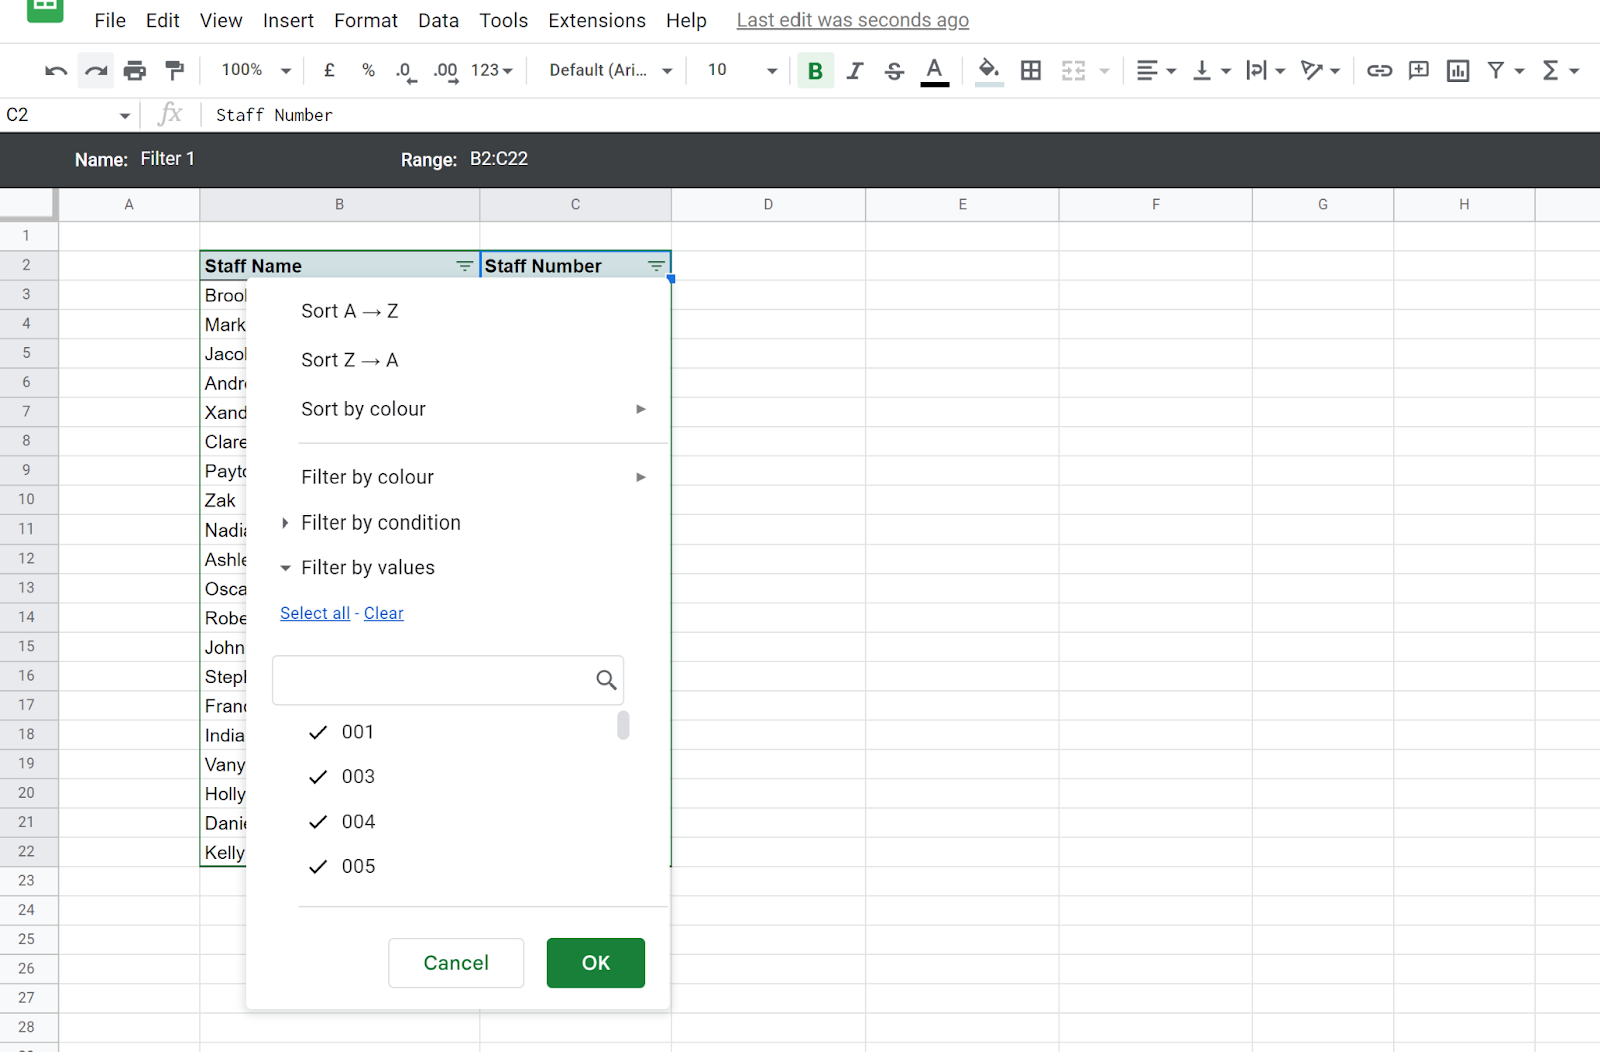Click the Cancel button
Viewport: 1600px width, 1052px height.
[x=456, y=963]
